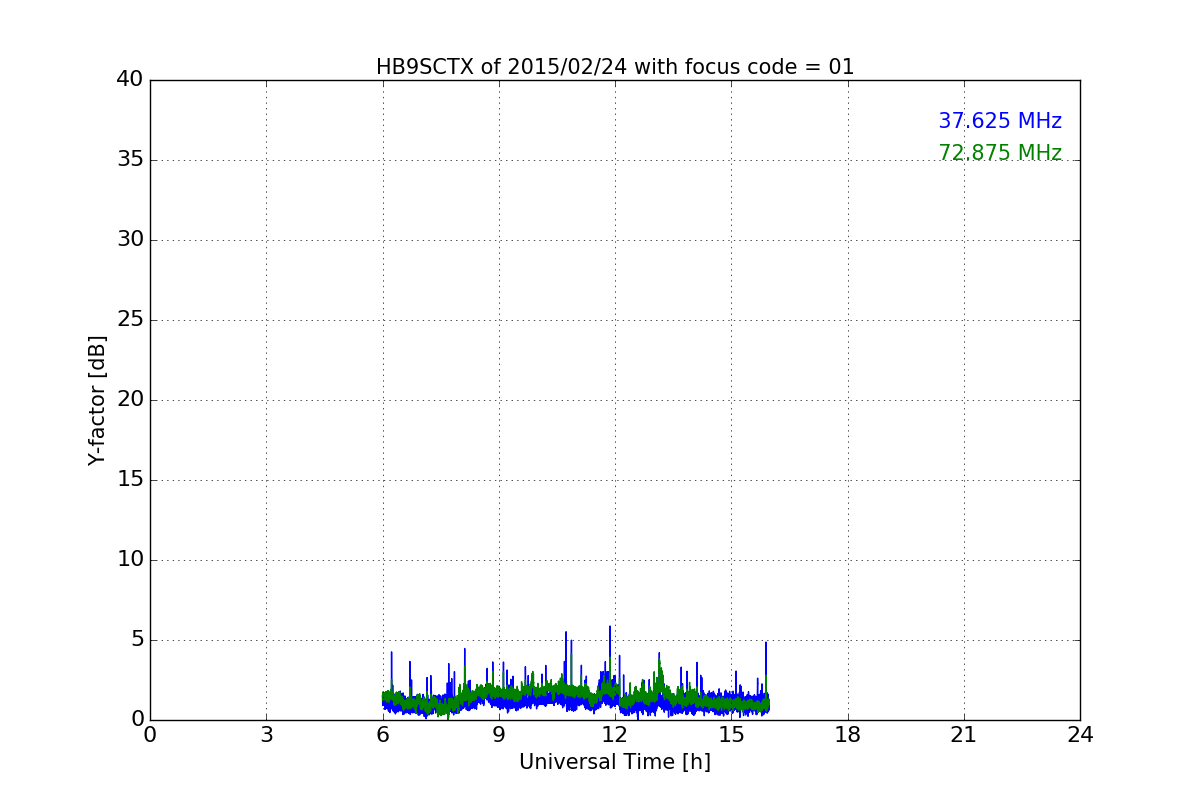Click the plot title 'HB9SCTX of 2015/02/24'
Viewport: 1200px width, 800px height.
615,67
